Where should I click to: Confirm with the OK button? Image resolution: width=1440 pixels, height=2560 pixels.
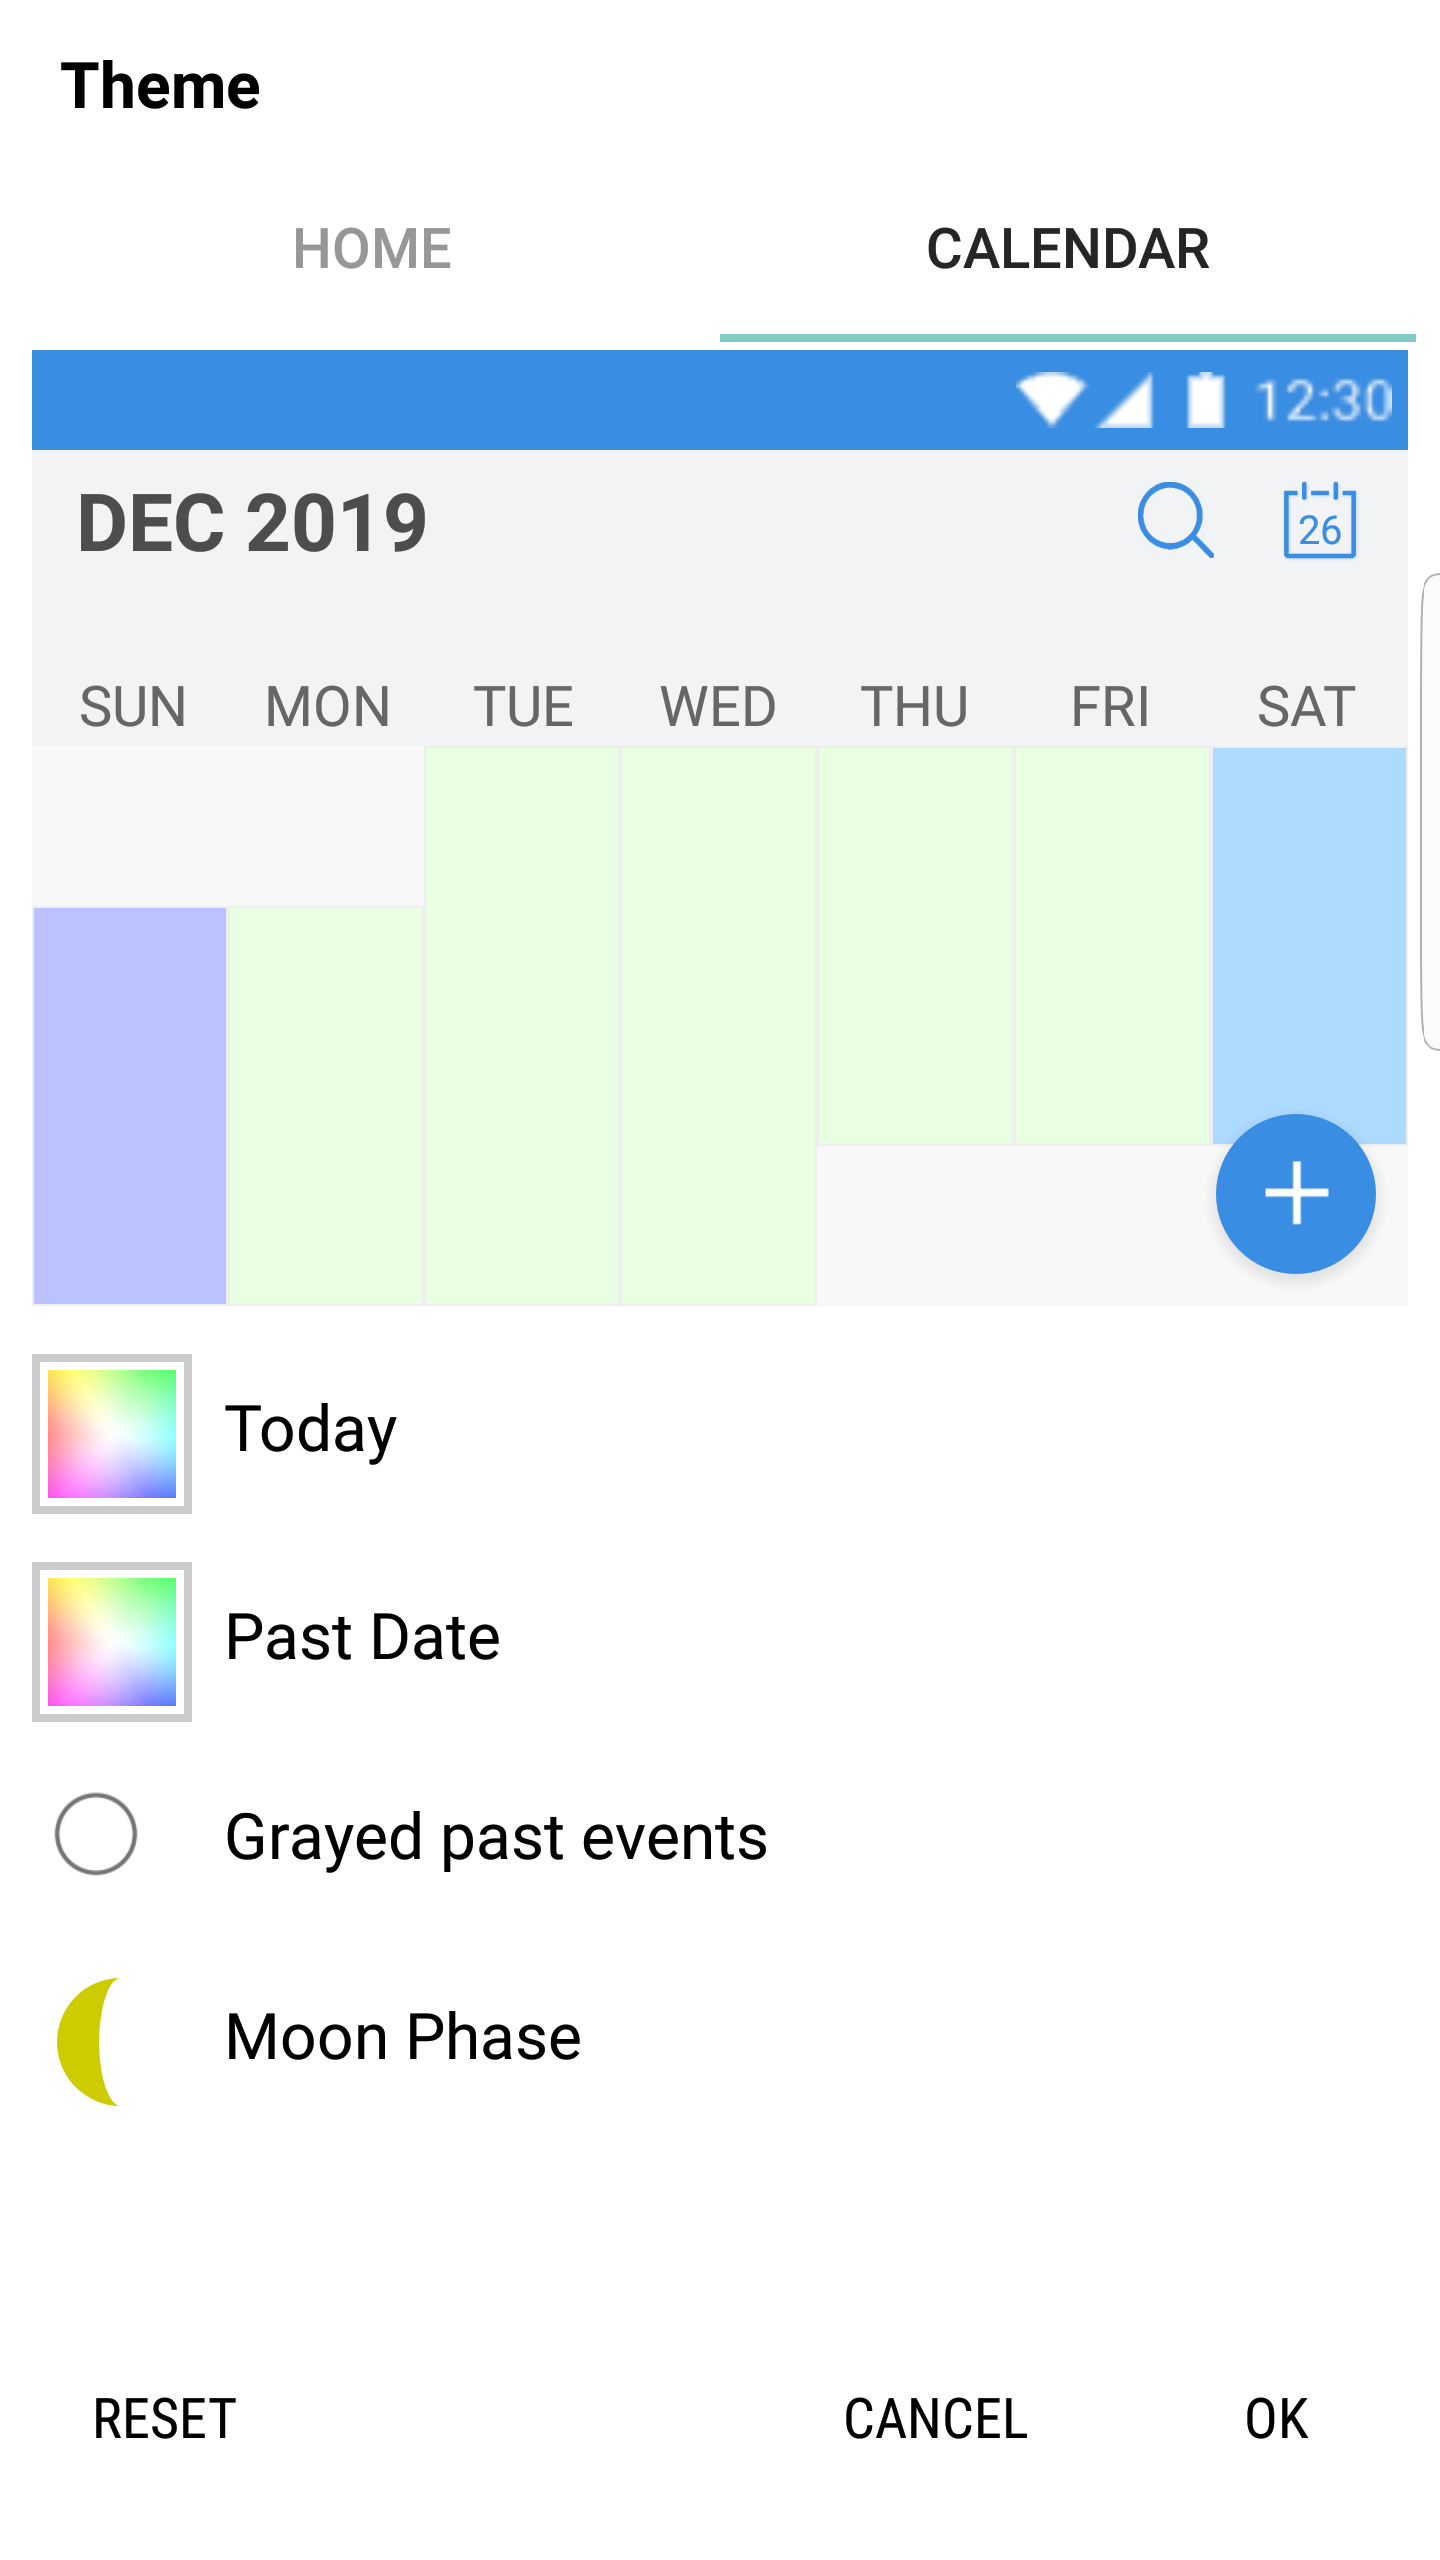click(x=1276, y=2419)
